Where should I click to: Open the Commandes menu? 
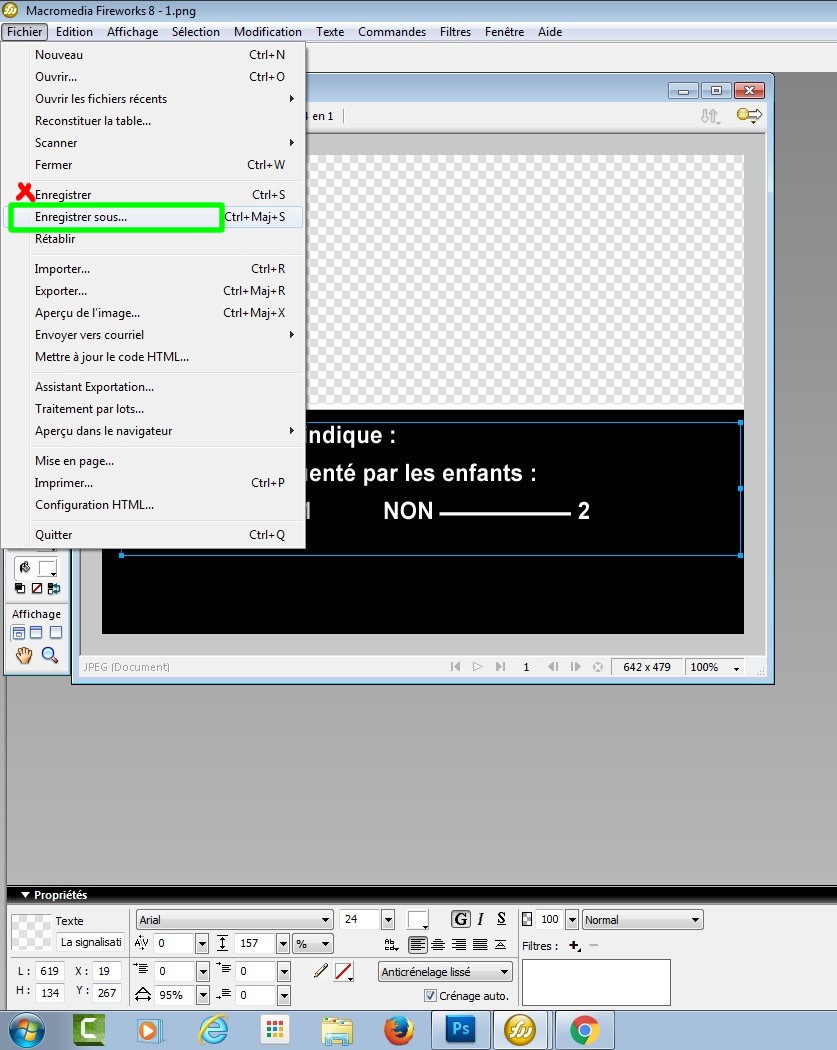(392, 31)
